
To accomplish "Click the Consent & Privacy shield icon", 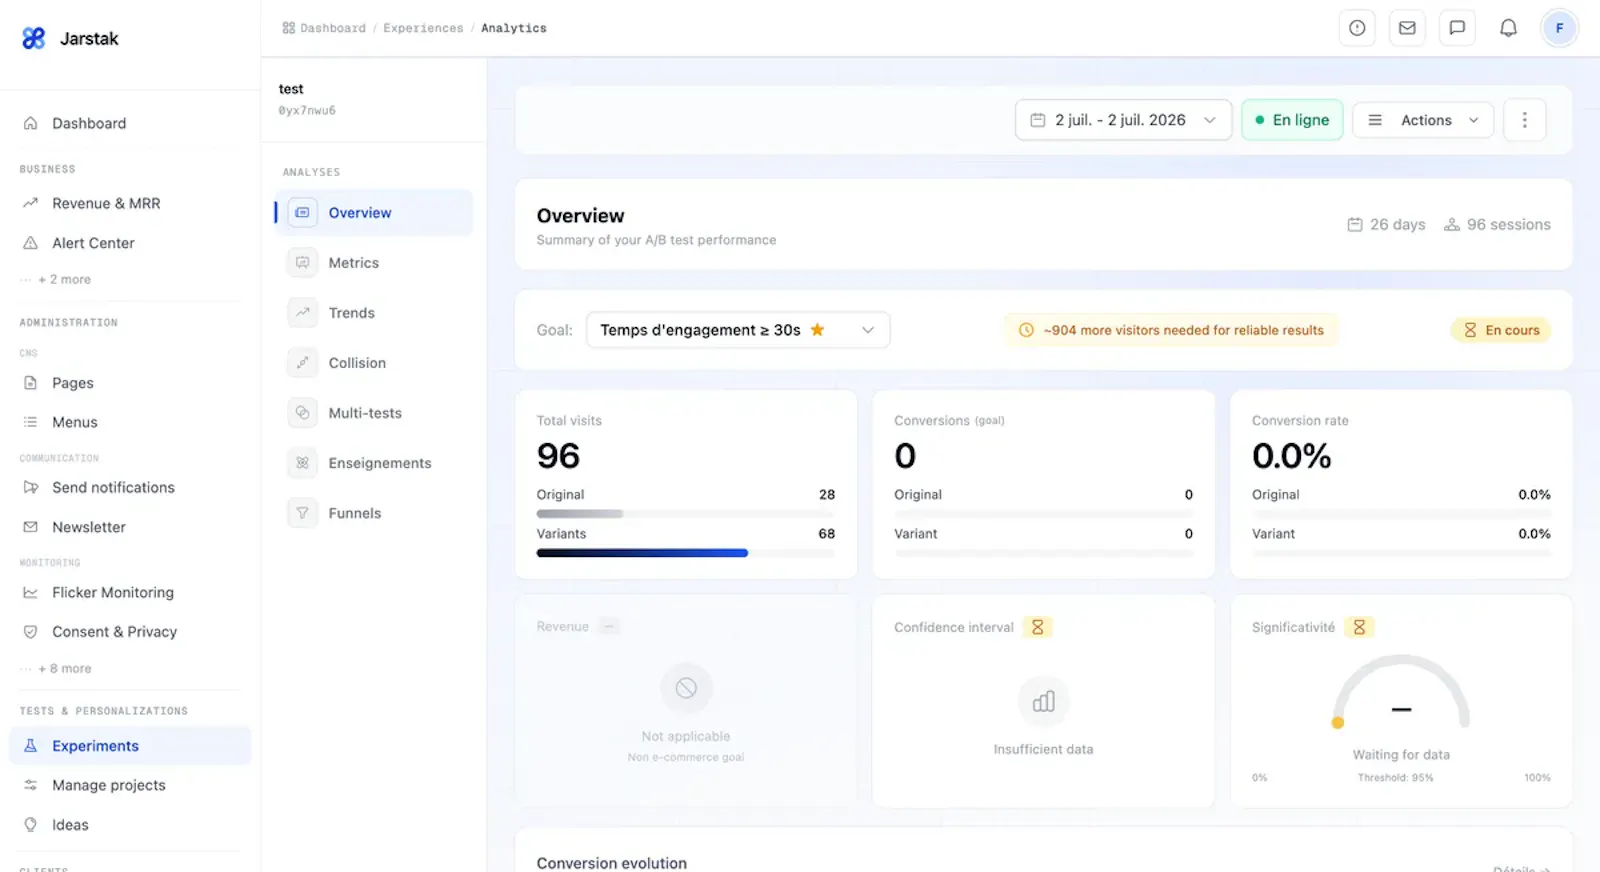I will coord(31,632).
